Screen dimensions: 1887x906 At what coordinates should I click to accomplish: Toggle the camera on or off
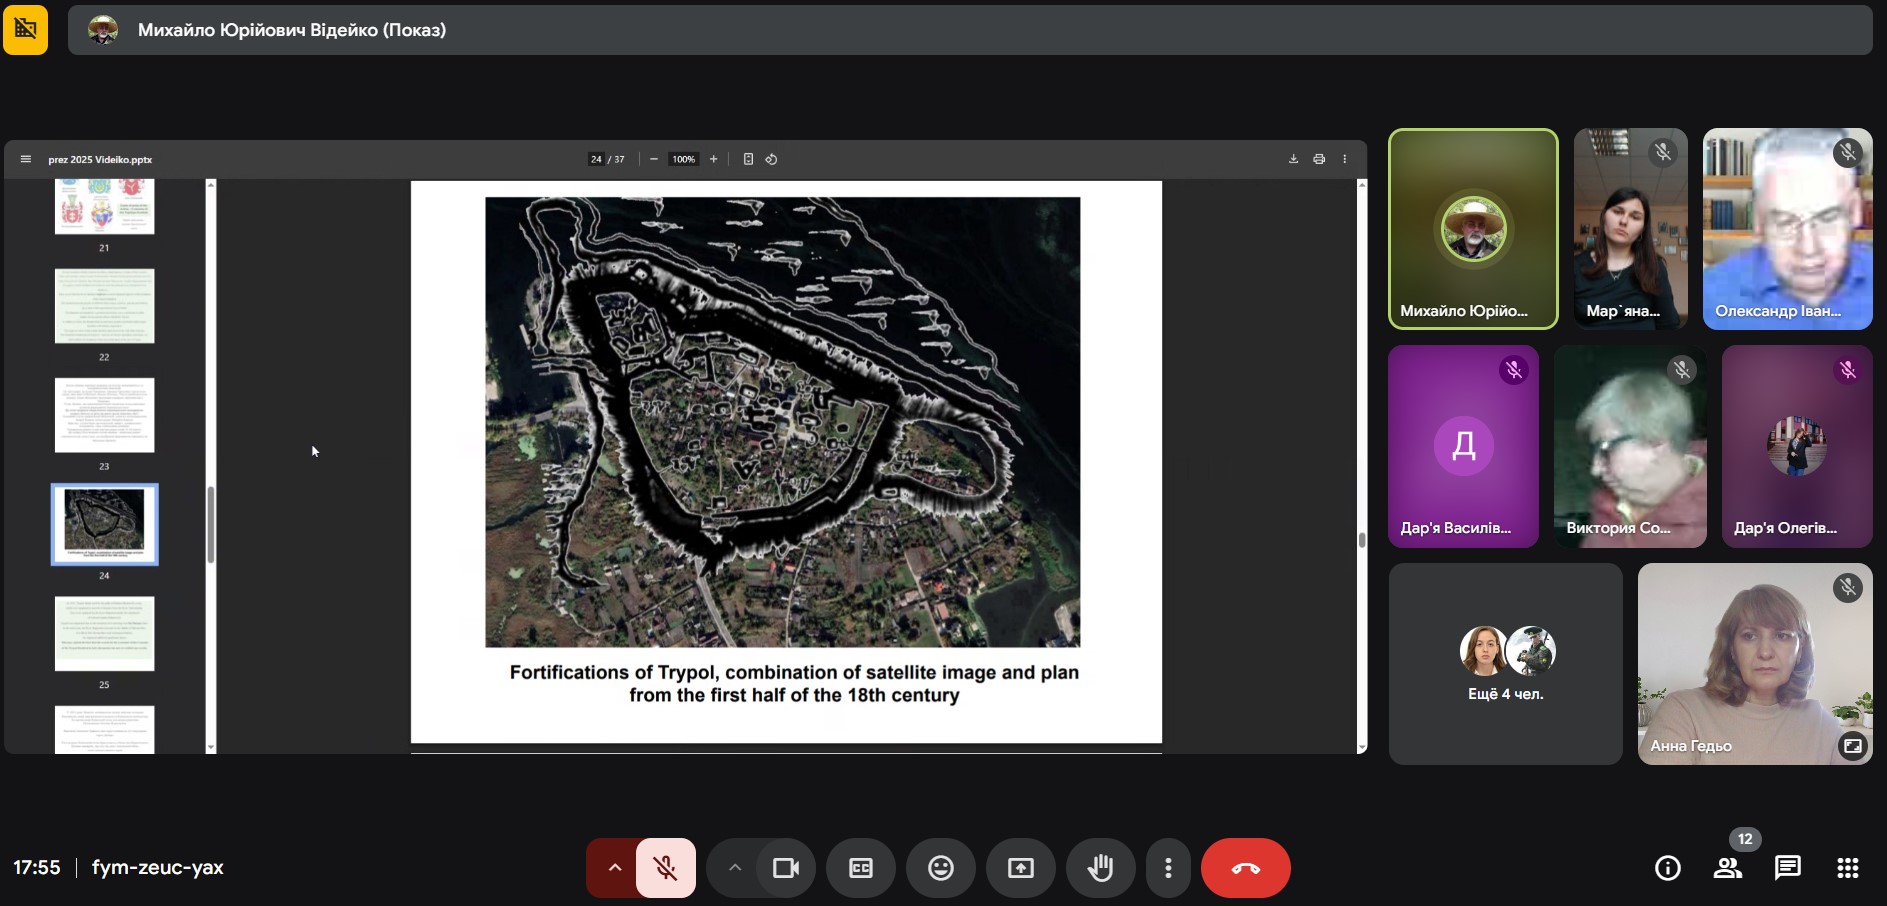(x=786, y=868)
